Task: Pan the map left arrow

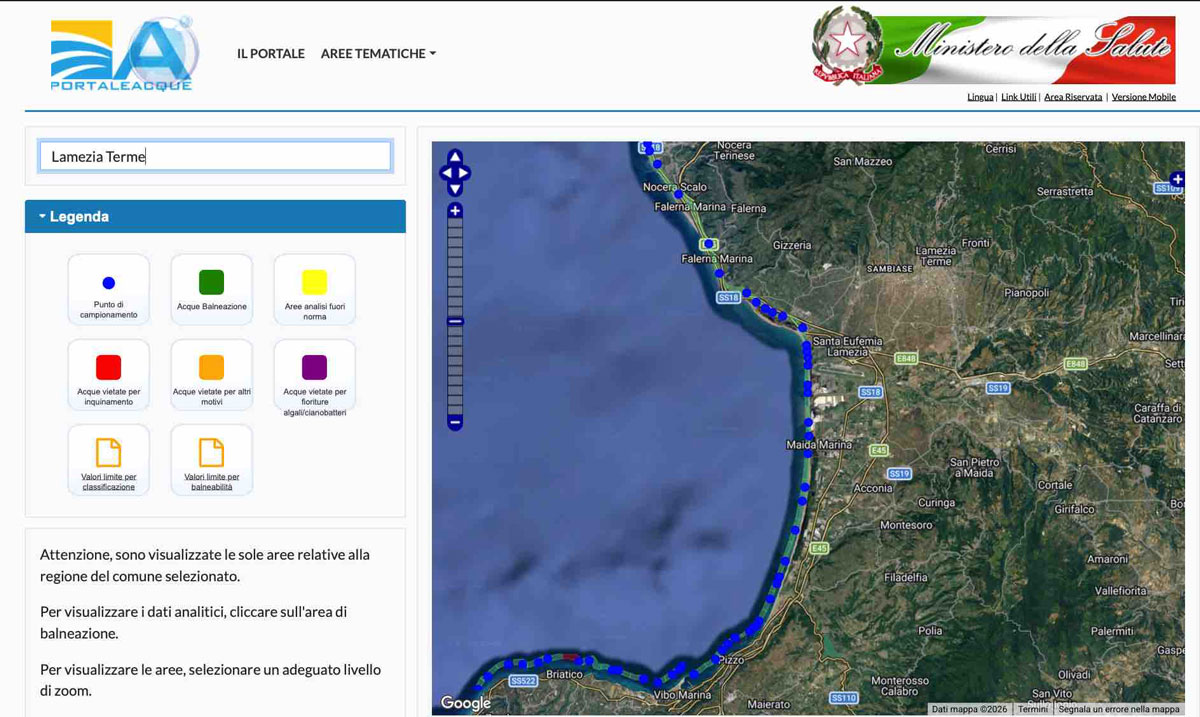Action: [446, 173]
